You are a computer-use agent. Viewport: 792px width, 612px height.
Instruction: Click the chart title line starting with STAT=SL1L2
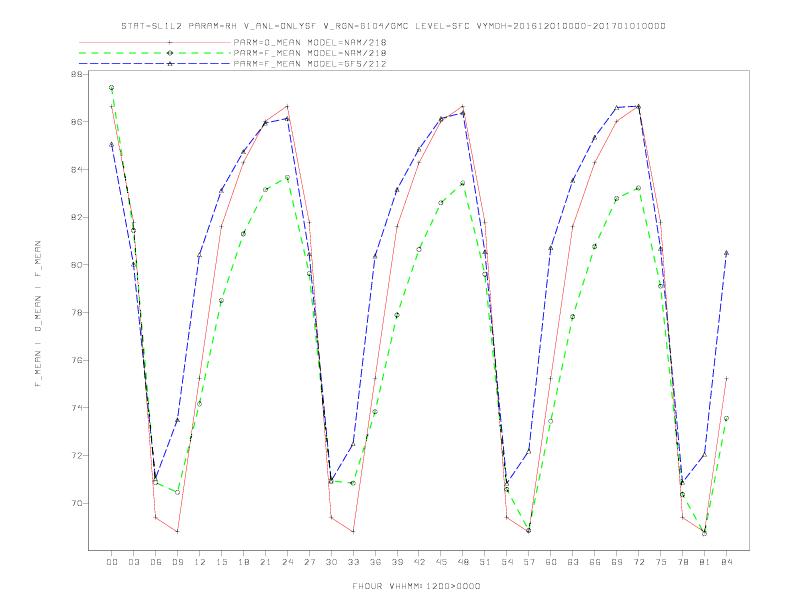(x=393, y=26)
